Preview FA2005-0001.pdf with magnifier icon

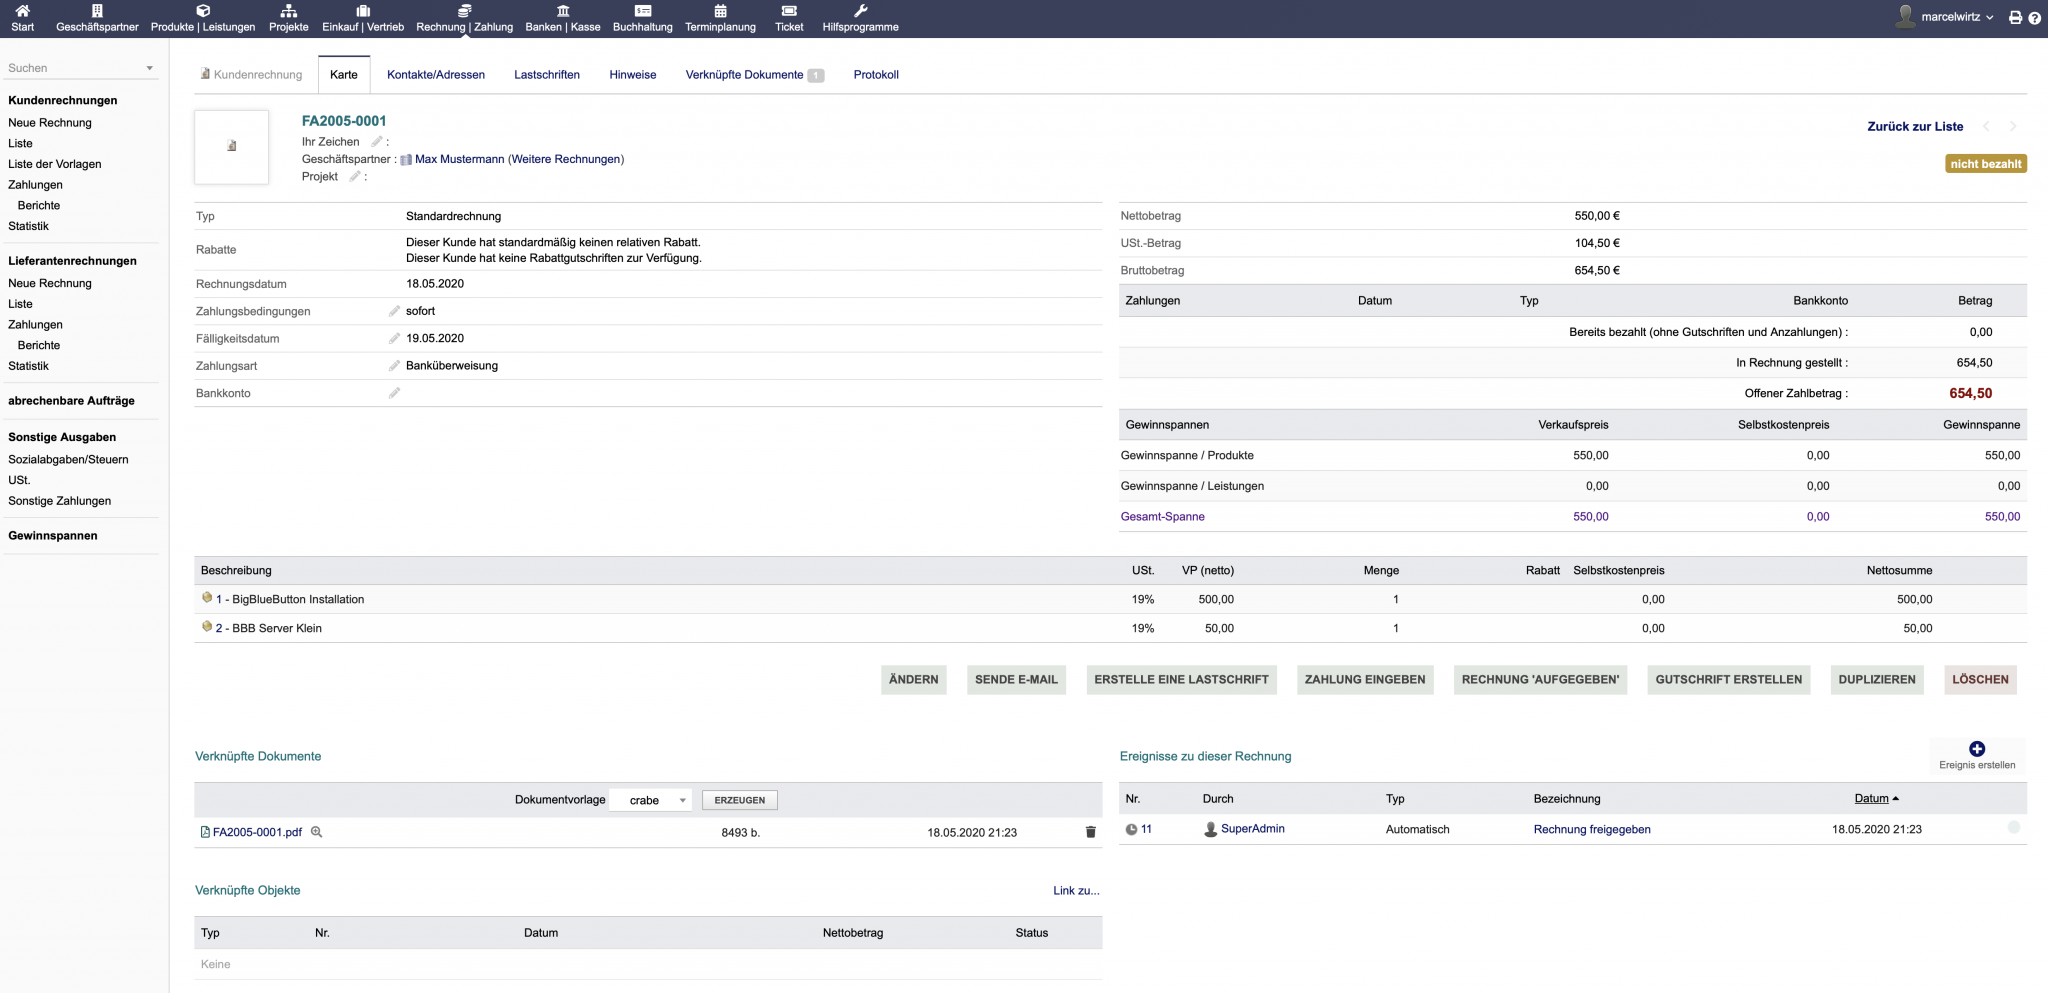pos(316,832)
